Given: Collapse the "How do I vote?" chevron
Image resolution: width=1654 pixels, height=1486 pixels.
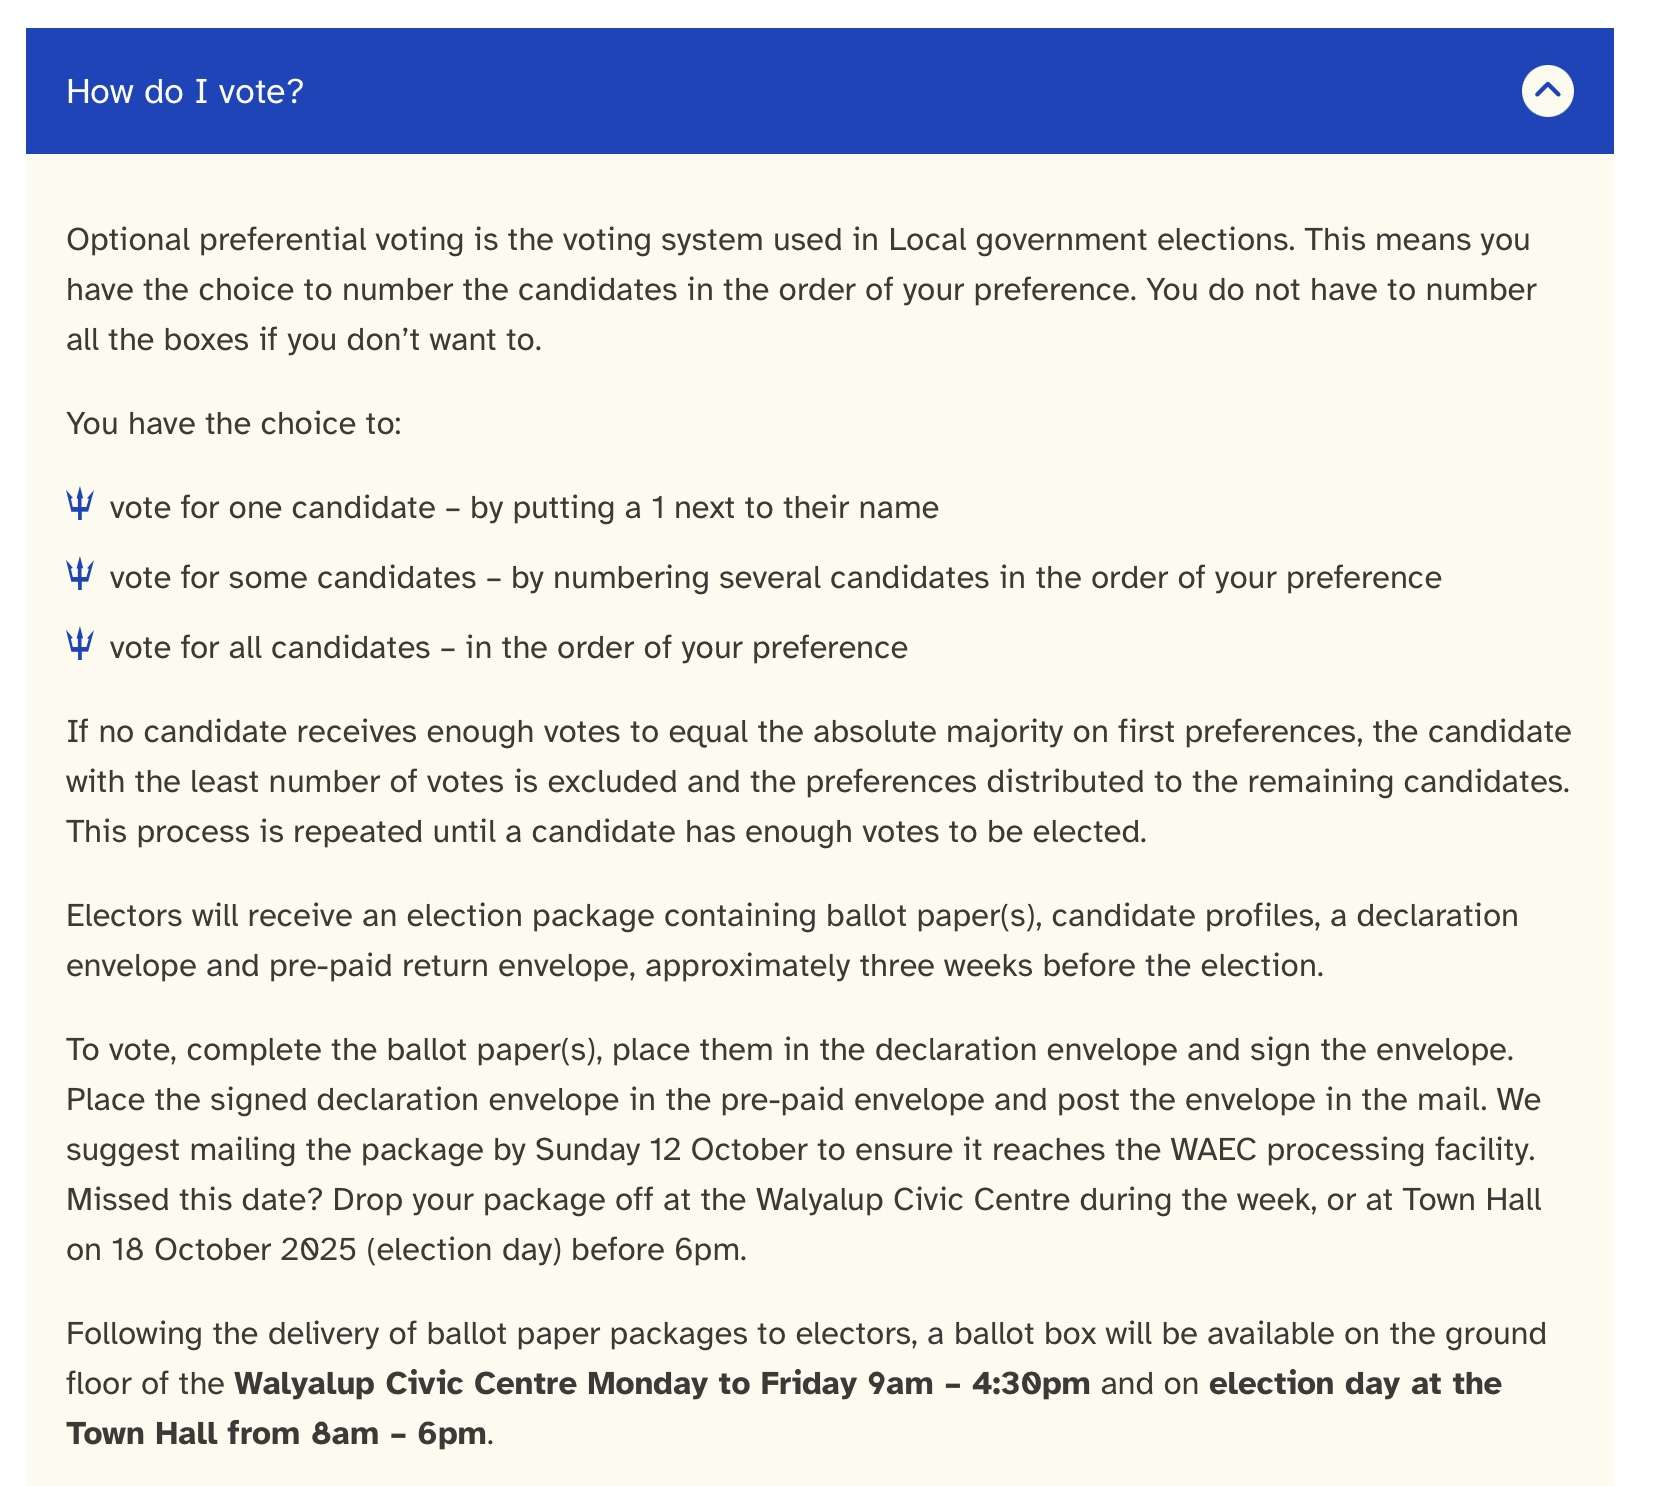Looking at the screenshot, I should pyautogui.click(x=1547, y=91).
